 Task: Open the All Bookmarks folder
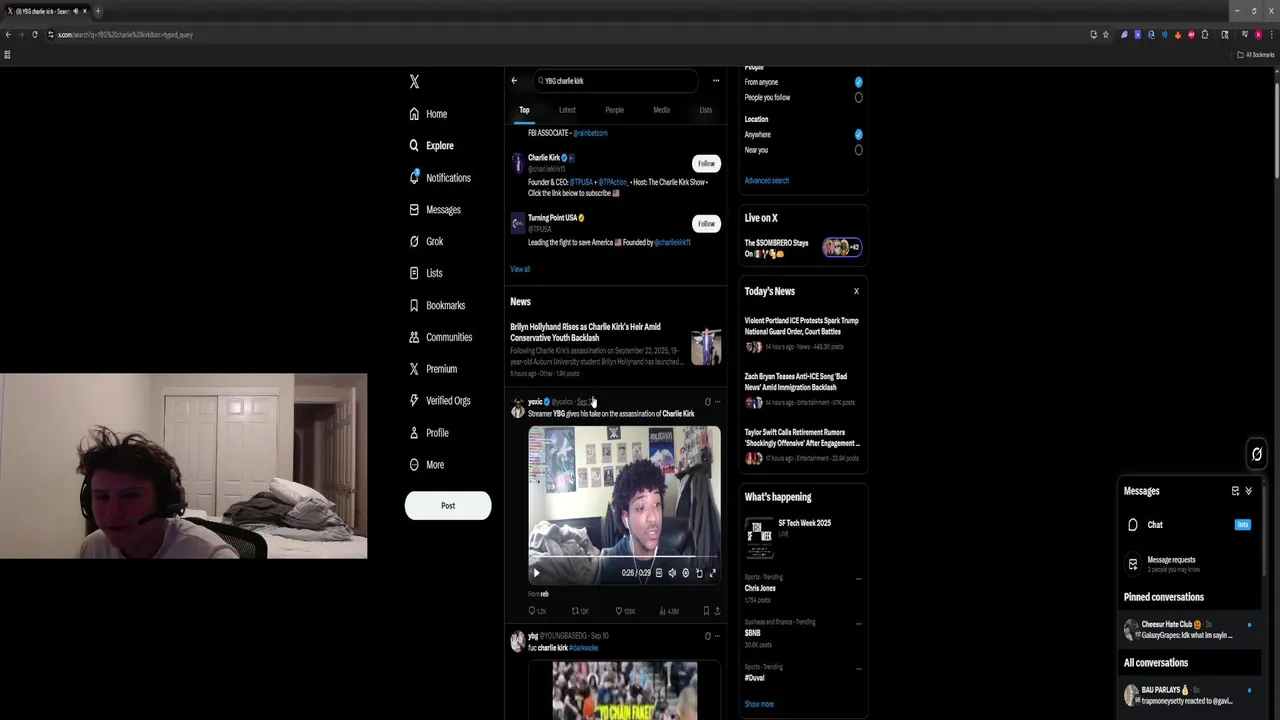click(1256, 55)
